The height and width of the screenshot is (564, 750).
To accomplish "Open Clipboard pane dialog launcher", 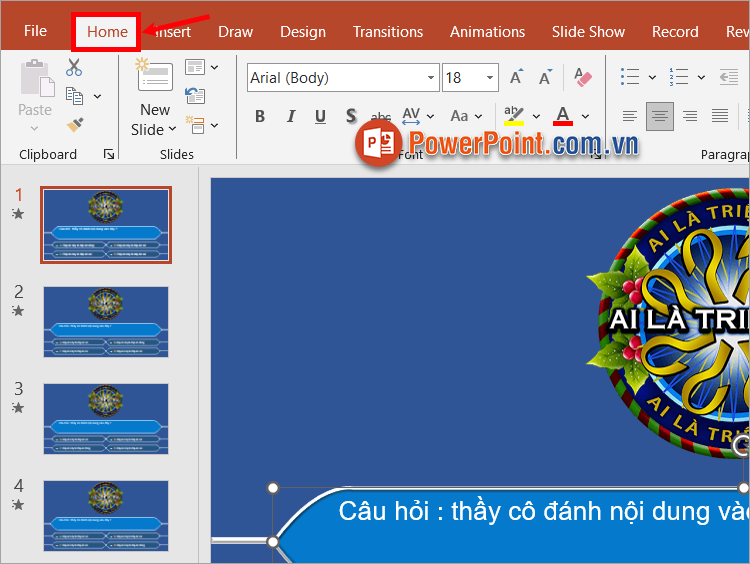I will 109,154.
